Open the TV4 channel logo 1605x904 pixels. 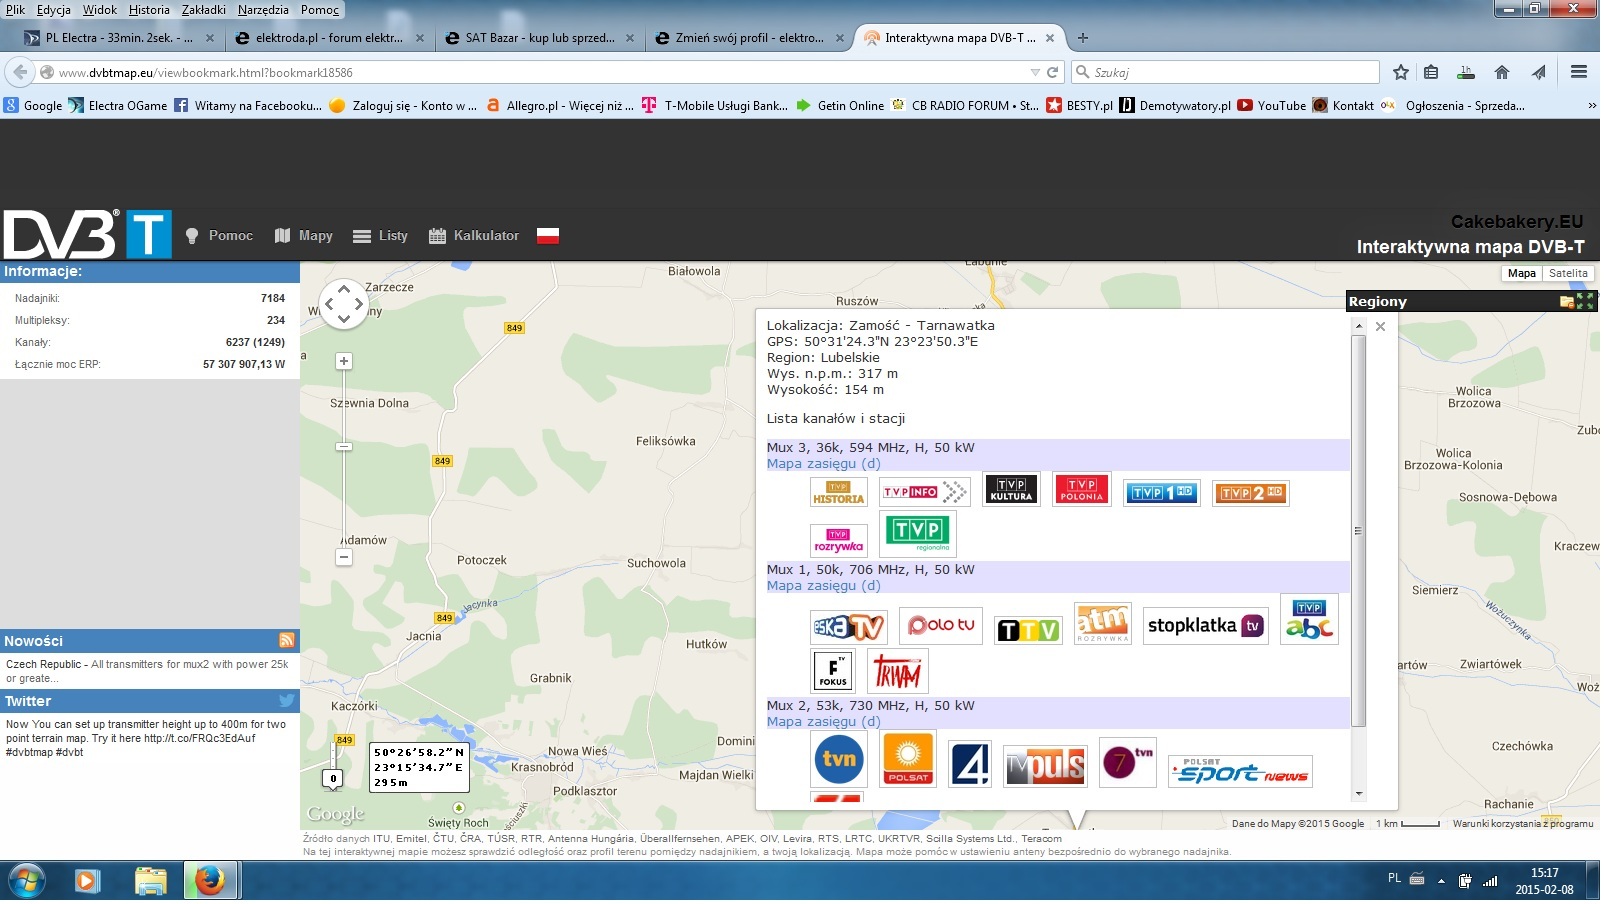click(971, 765)
